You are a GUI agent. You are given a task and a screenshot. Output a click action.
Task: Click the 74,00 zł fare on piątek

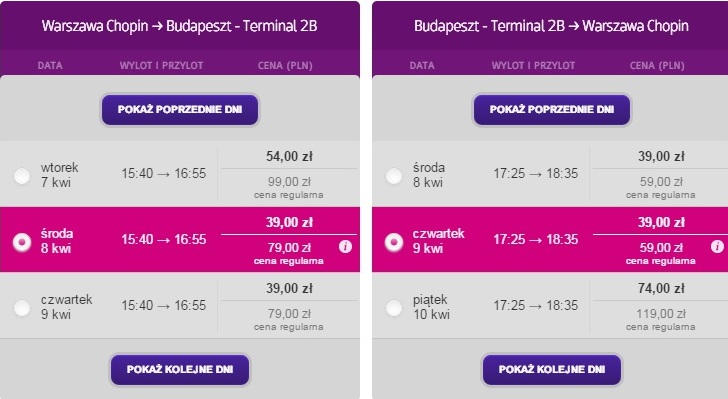[x=661, y=288]
